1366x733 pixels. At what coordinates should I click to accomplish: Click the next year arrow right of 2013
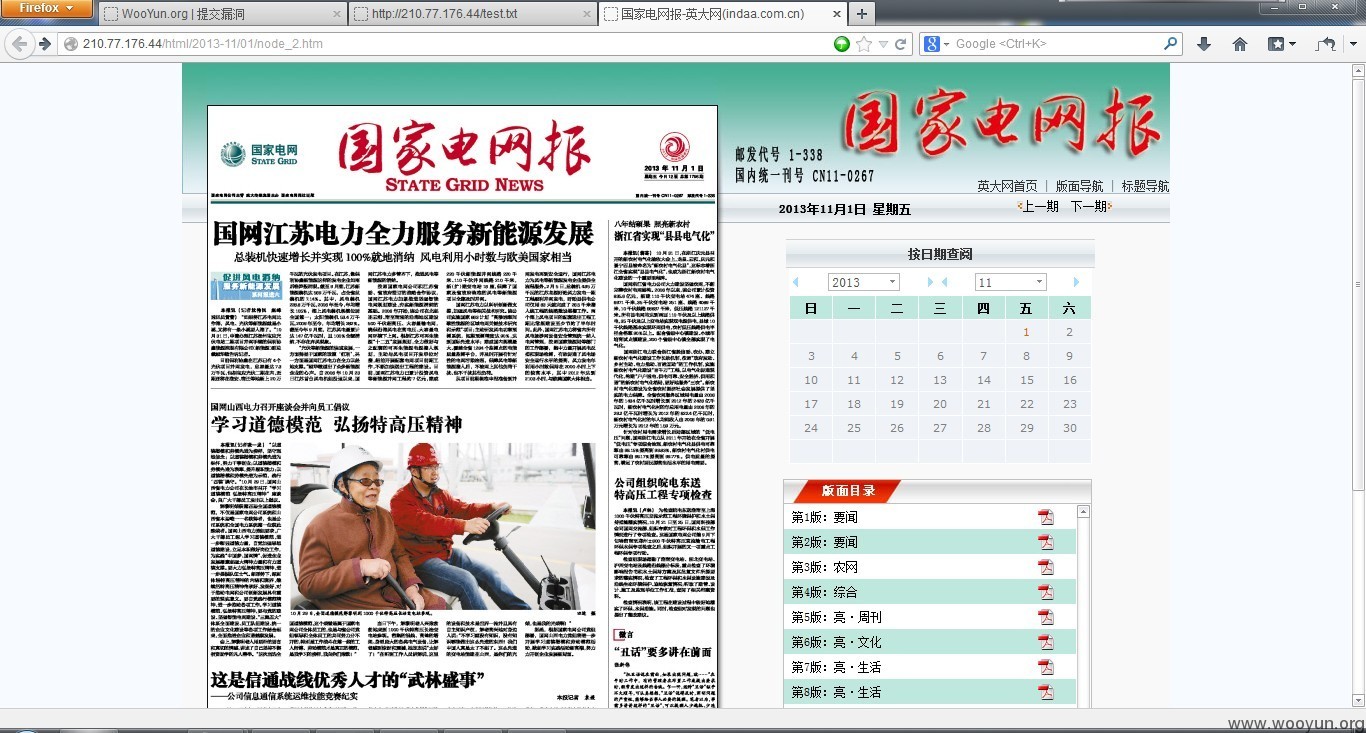click(929, 283)
